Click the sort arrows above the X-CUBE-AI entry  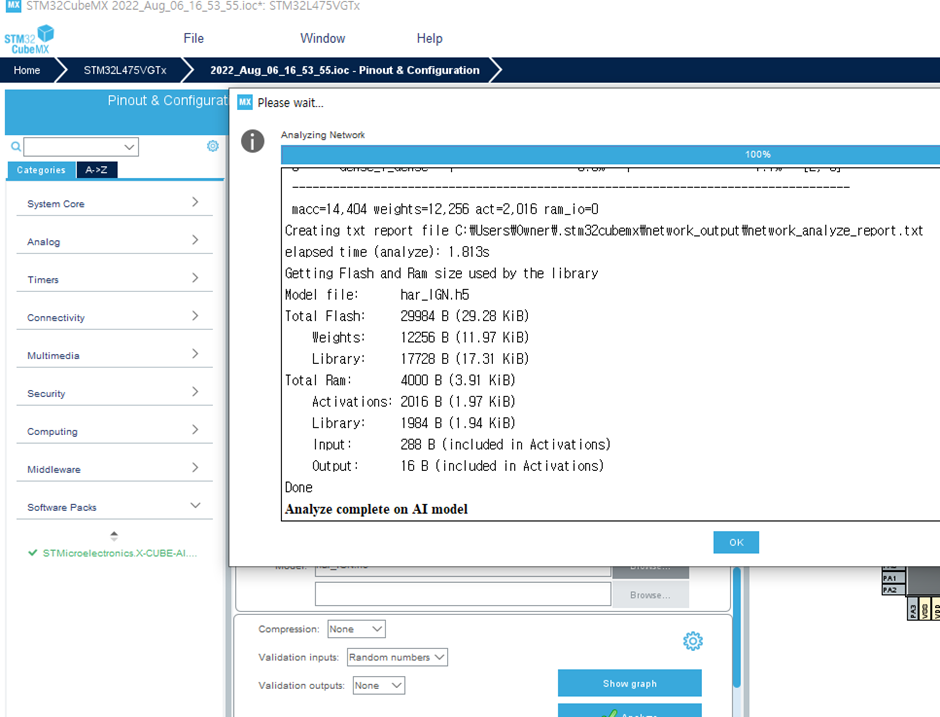coord(113,536)
